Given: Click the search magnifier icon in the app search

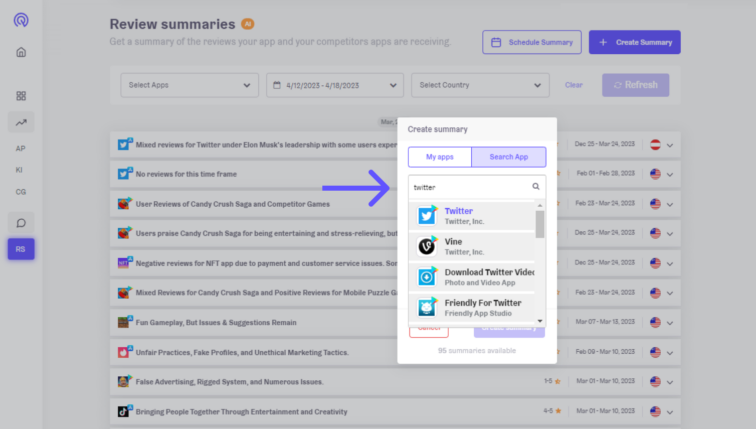Looking at the screenshot, I should [x=536, y=187].
